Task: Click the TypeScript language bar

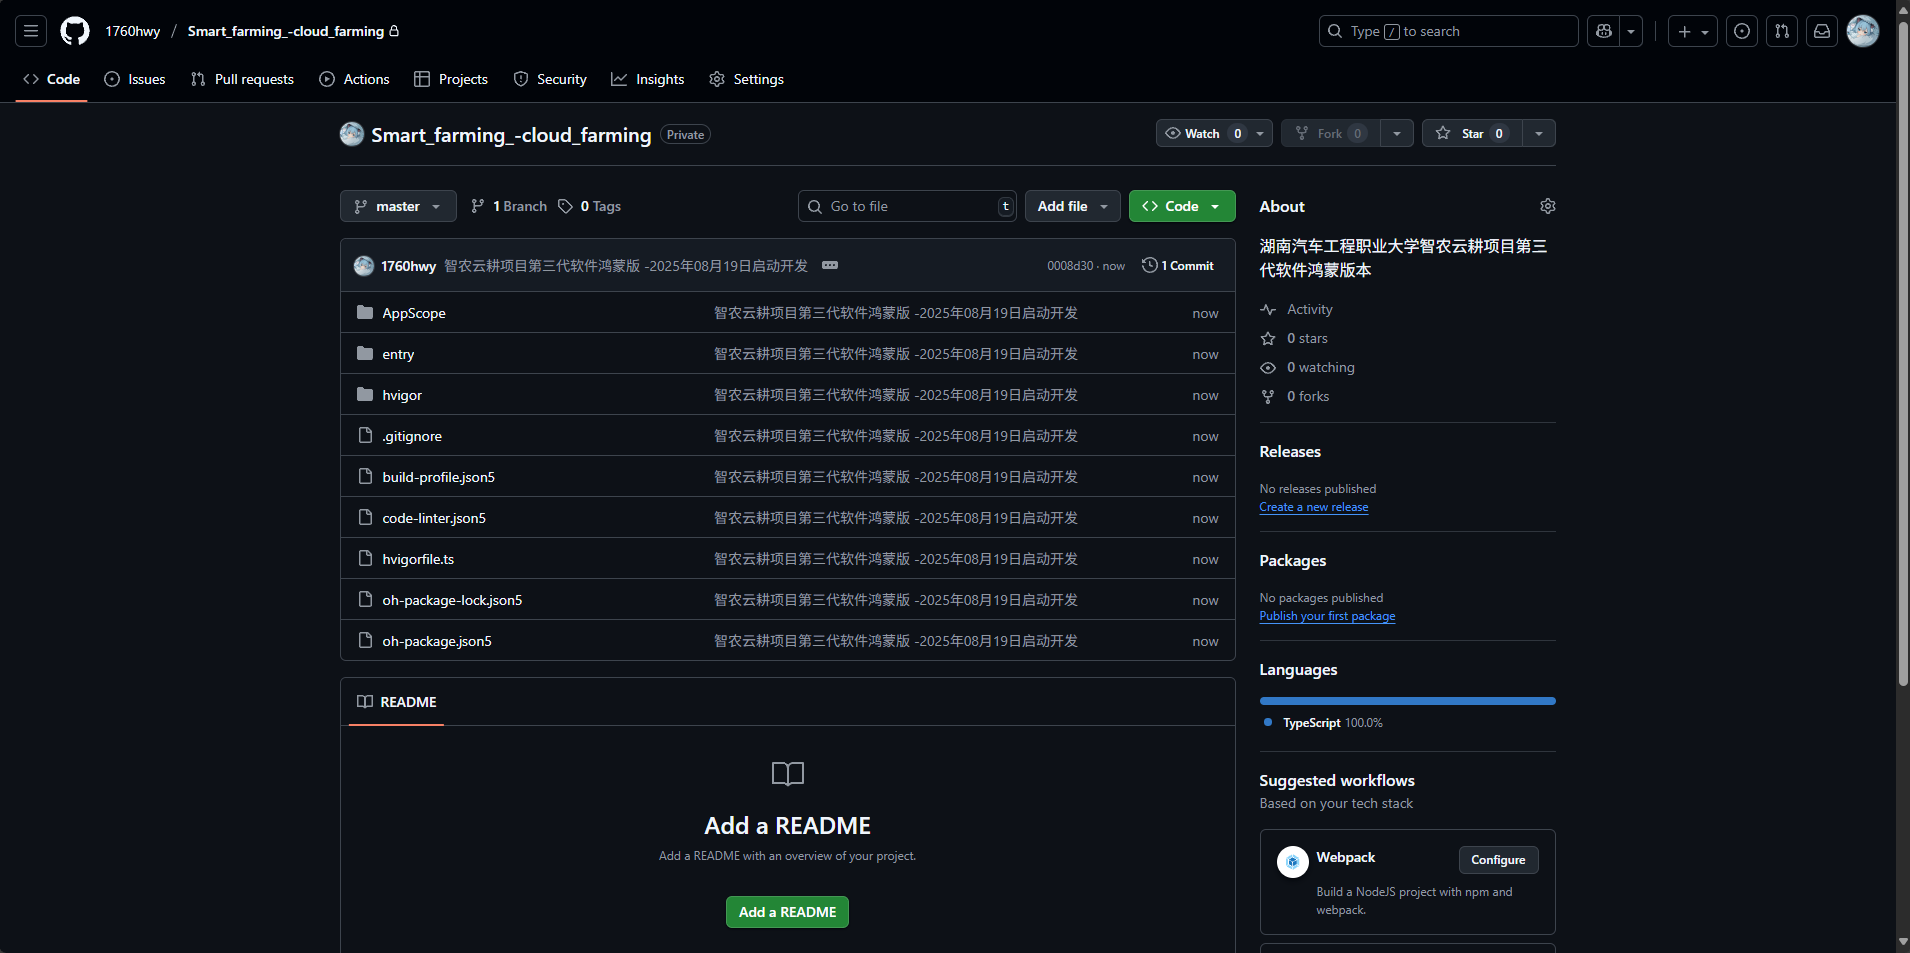Action: point(1406,701)
